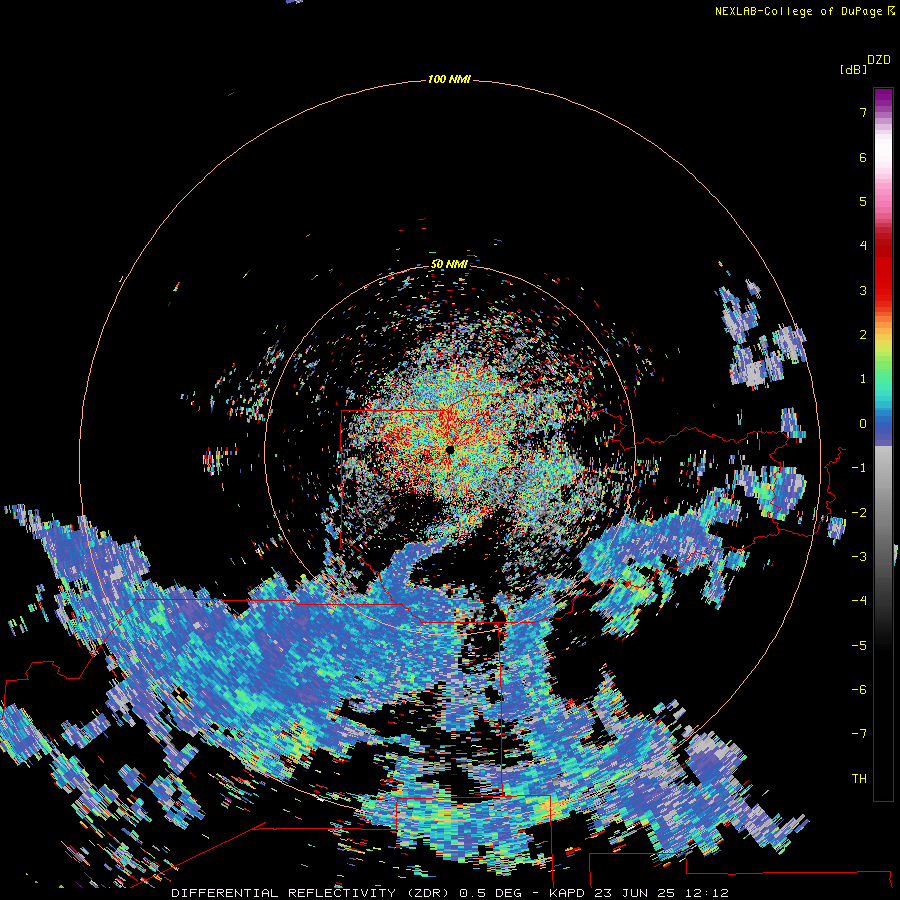Screen dimensions: 900x900
Task: Click the DZD product label
Action: point(879,60)
